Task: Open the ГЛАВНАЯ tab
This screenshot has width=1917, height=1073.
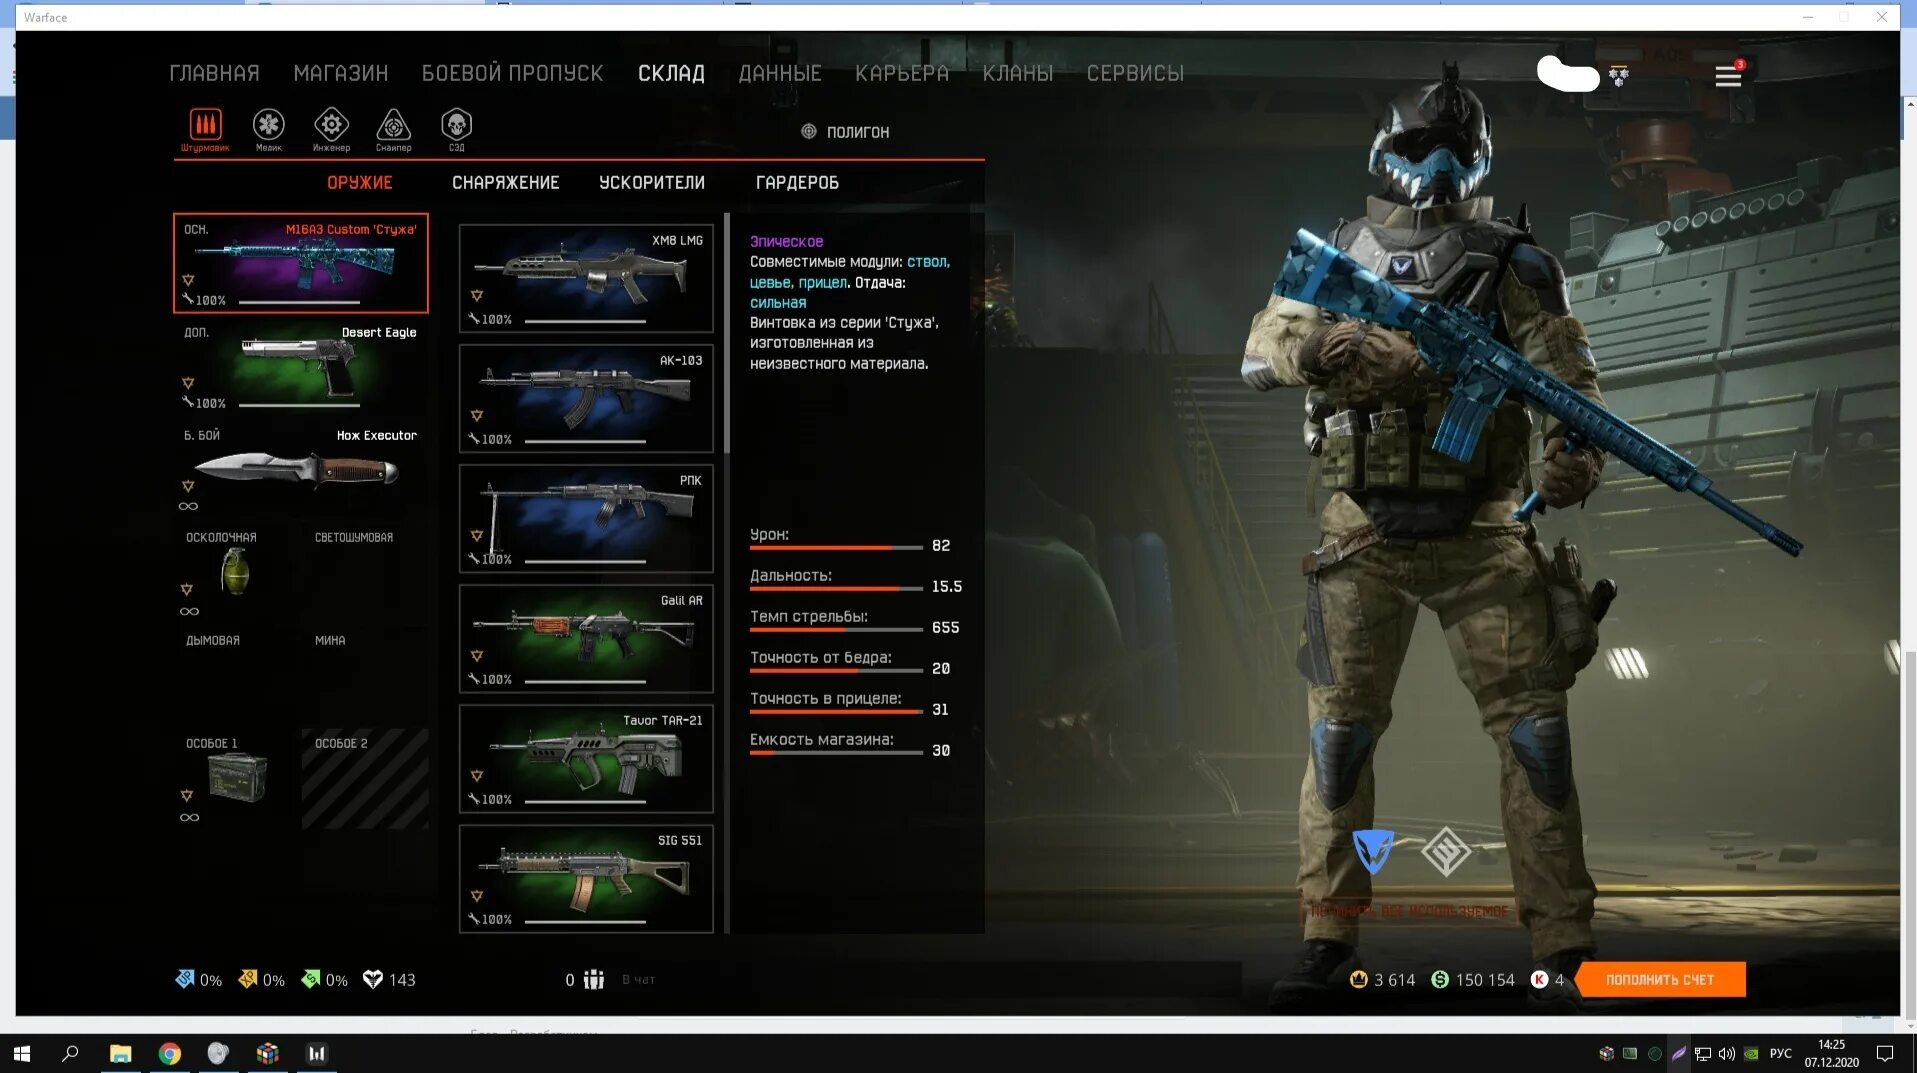Action: click(214, 73)
